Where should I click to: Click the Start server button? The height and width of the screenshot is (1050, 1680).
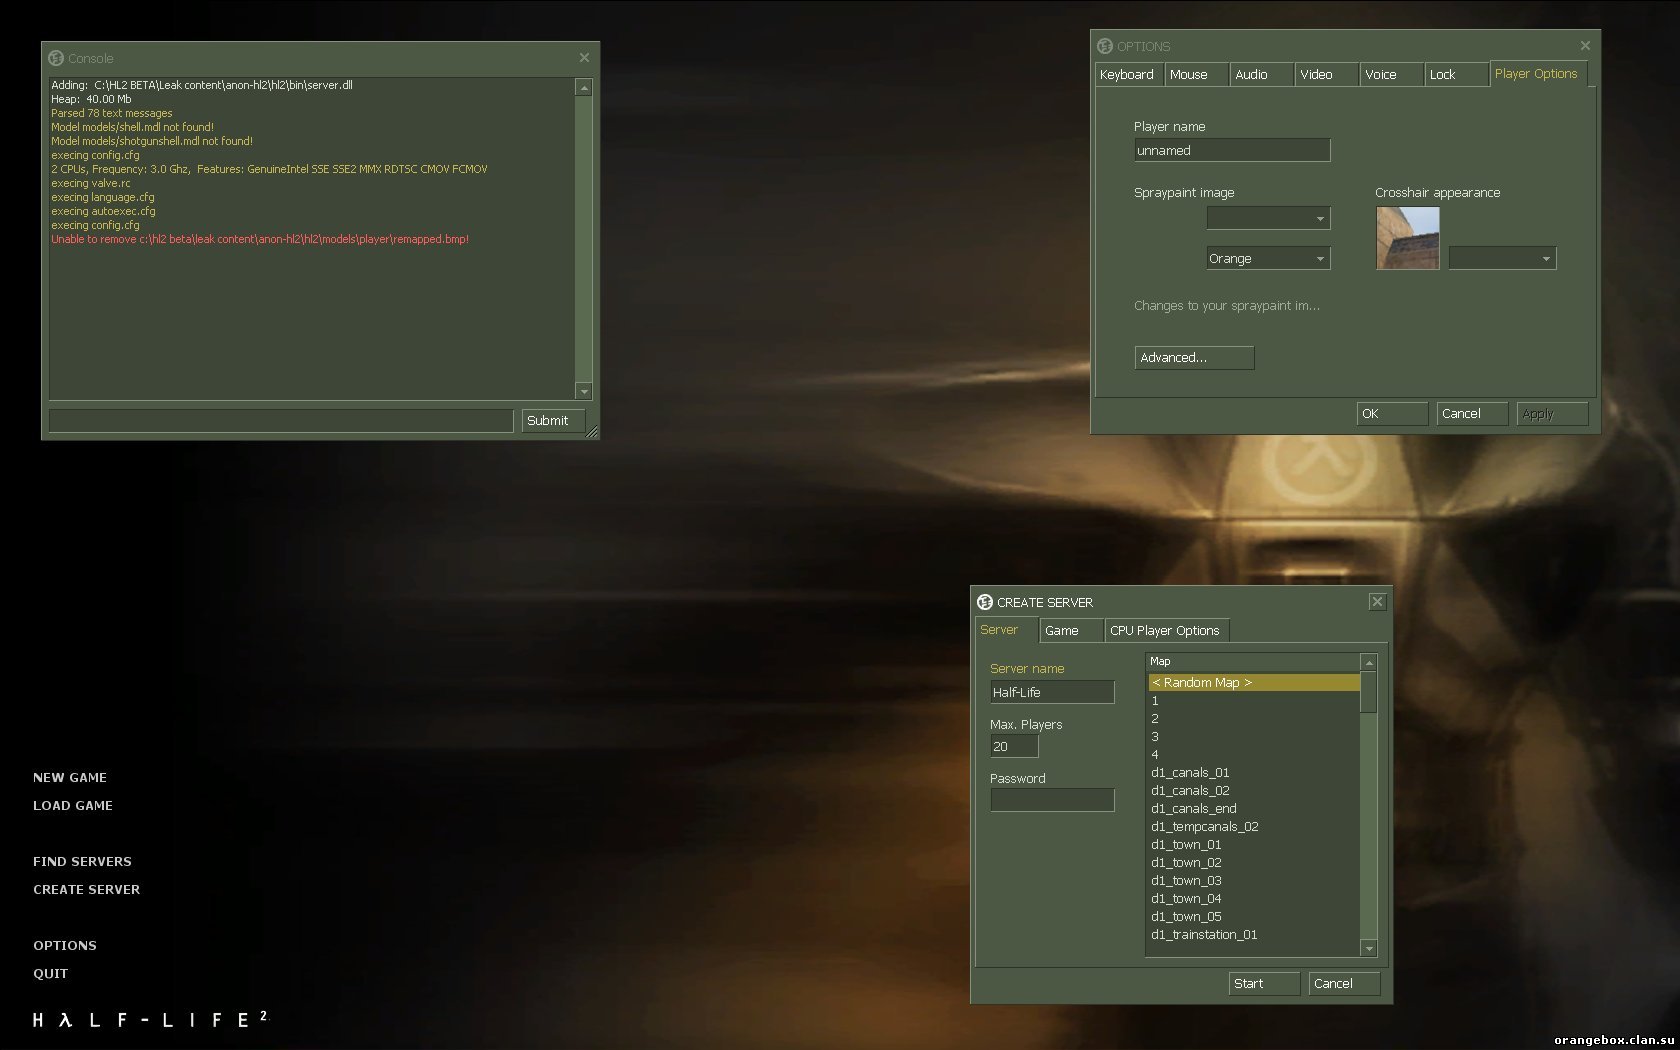coord(1264,984)
